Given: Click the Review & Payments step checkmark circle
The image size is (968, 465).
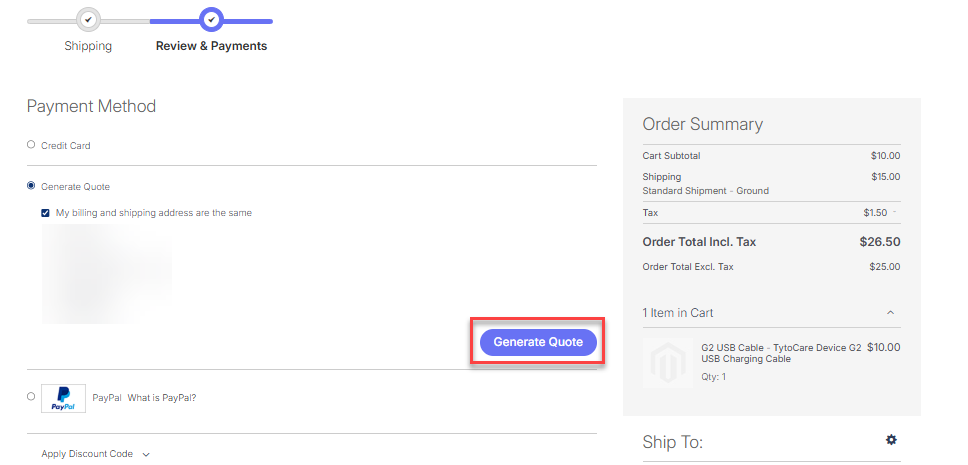Looking at the screenshot, I should pos(212,20).
